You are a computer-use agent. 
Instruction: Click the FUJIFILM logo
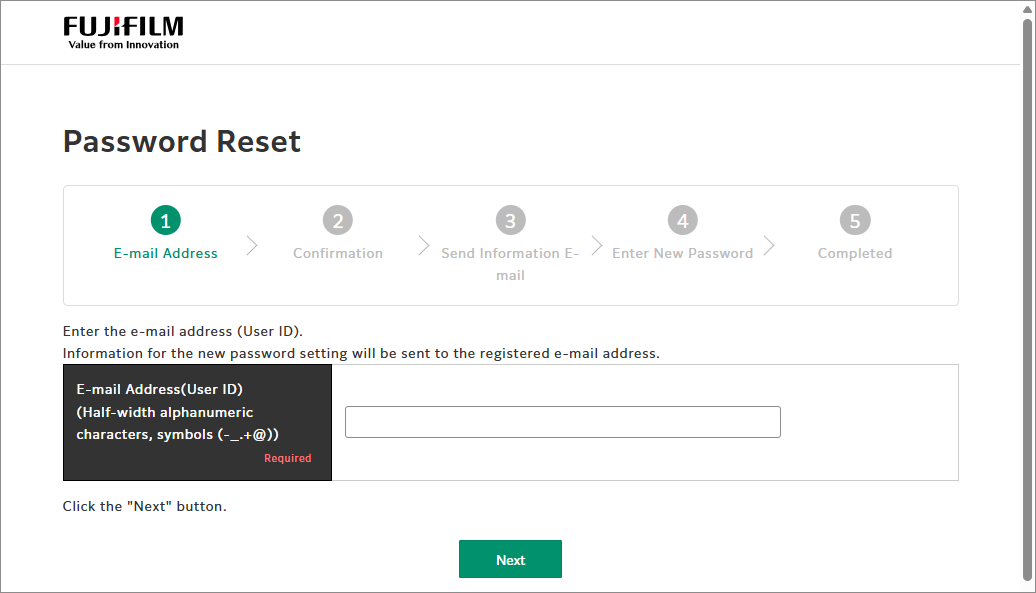click(124, 33)
